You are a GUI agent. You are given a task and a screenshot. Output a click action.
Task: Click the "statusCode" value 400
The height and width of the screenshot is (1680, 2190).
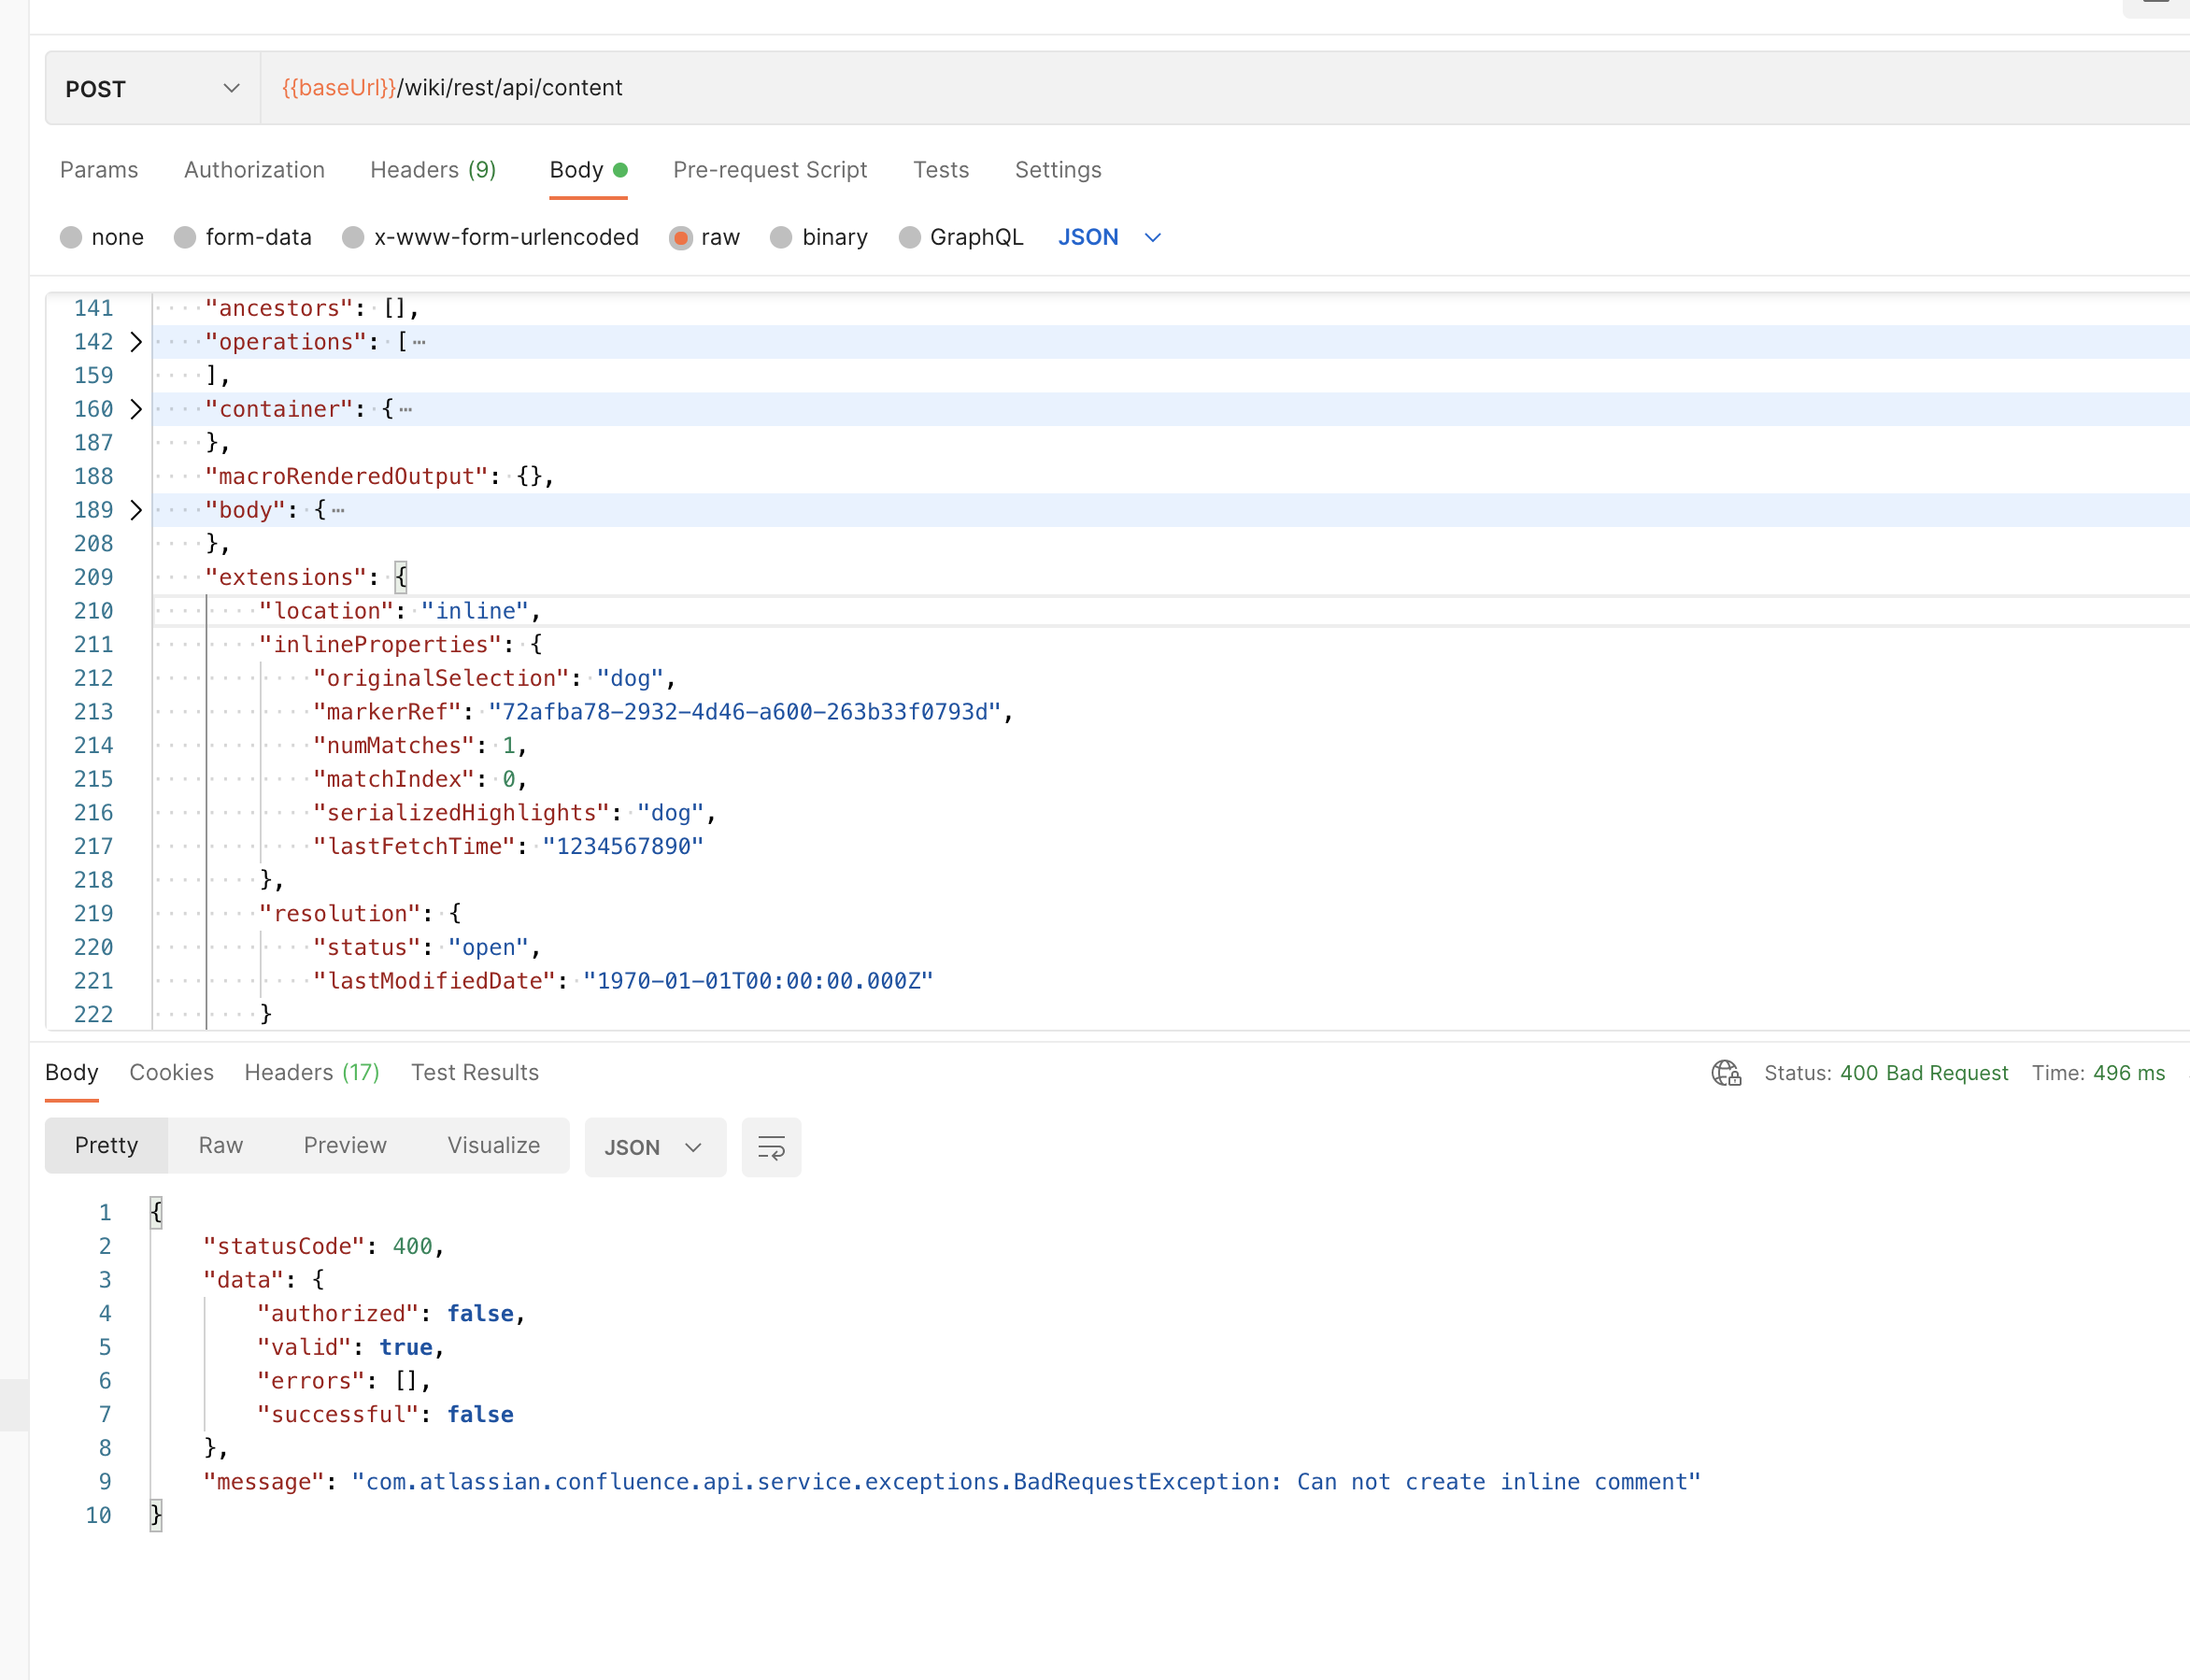412,1246
